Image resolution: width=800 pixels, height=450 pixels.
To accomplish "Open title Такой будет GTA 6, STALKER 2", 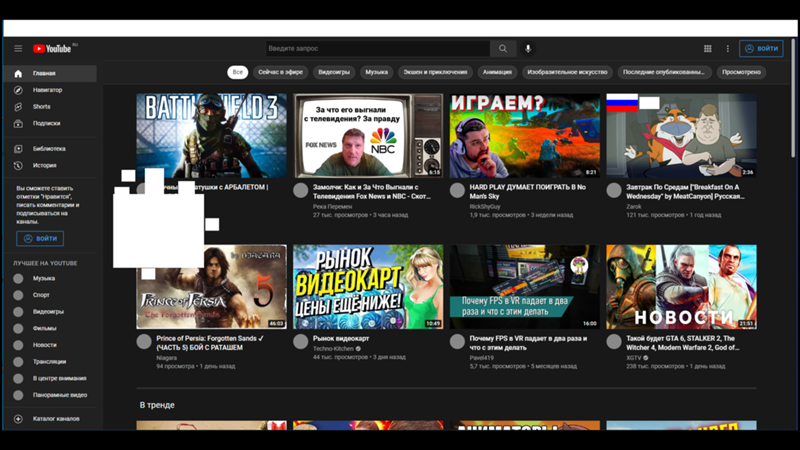I will (682, 343).
